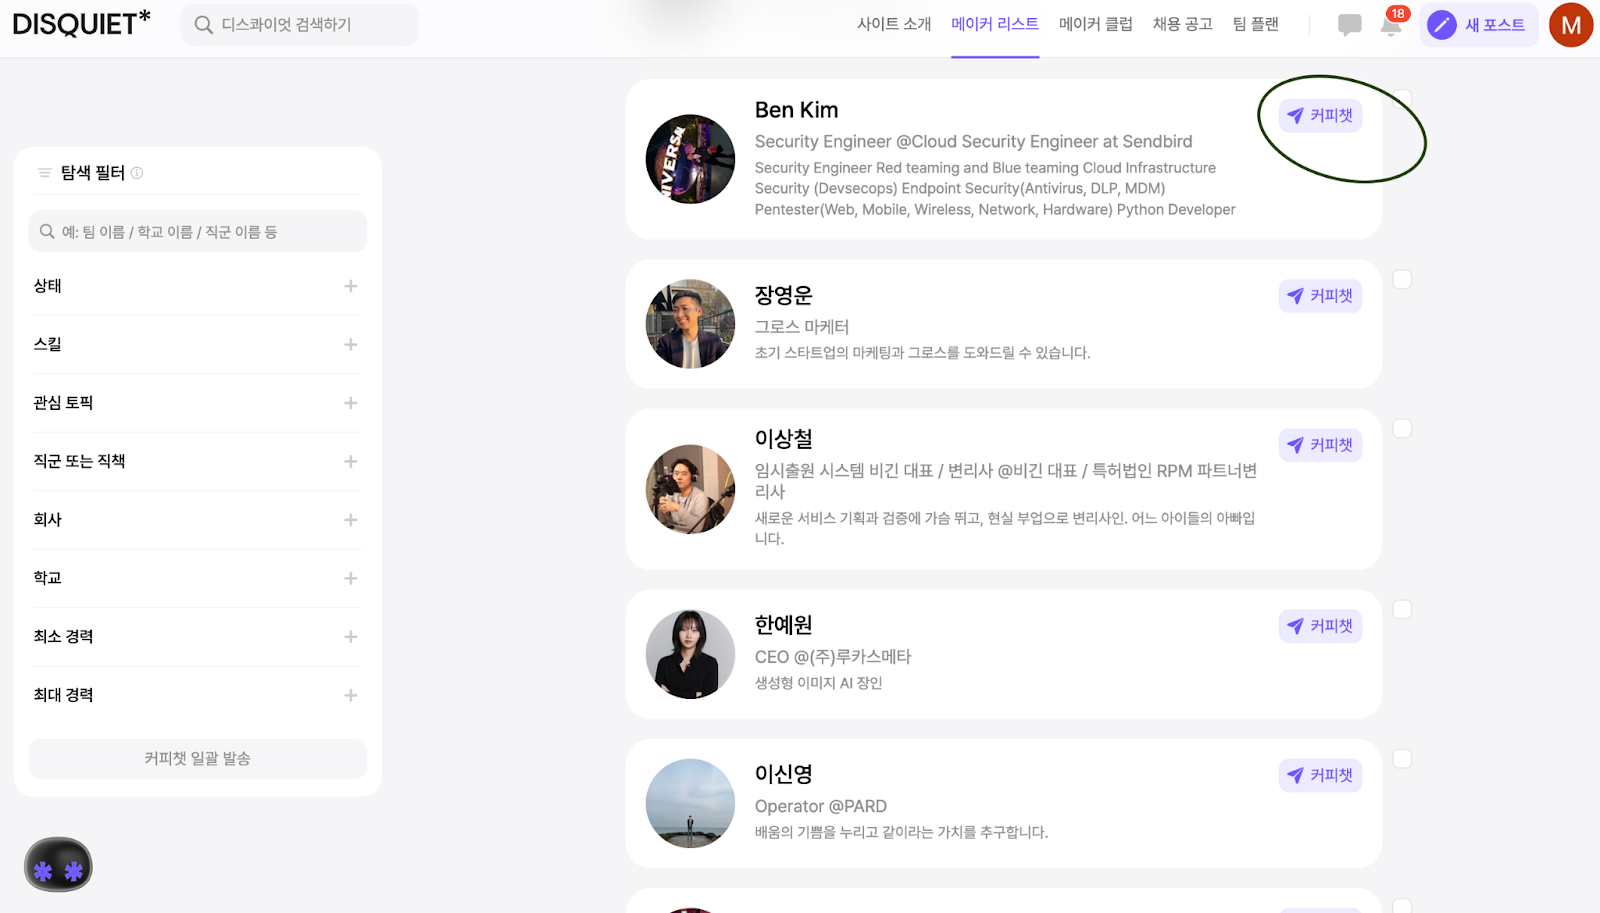Click the pencil icon in 새 포스트
This screenshot has height=913, width=1600.
pyautogui.click(x=1441, y=25)
